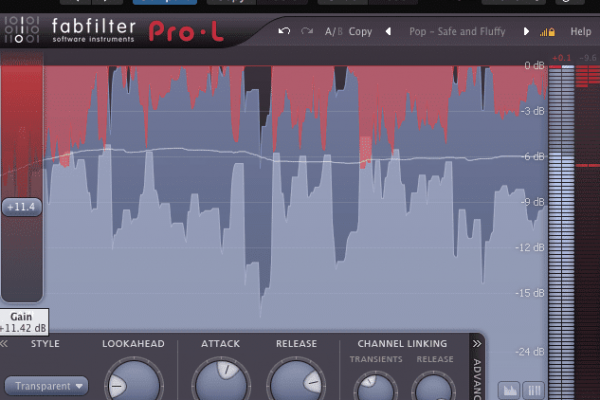Click the vertical ADVANCED label

click(x=477, y=379)
